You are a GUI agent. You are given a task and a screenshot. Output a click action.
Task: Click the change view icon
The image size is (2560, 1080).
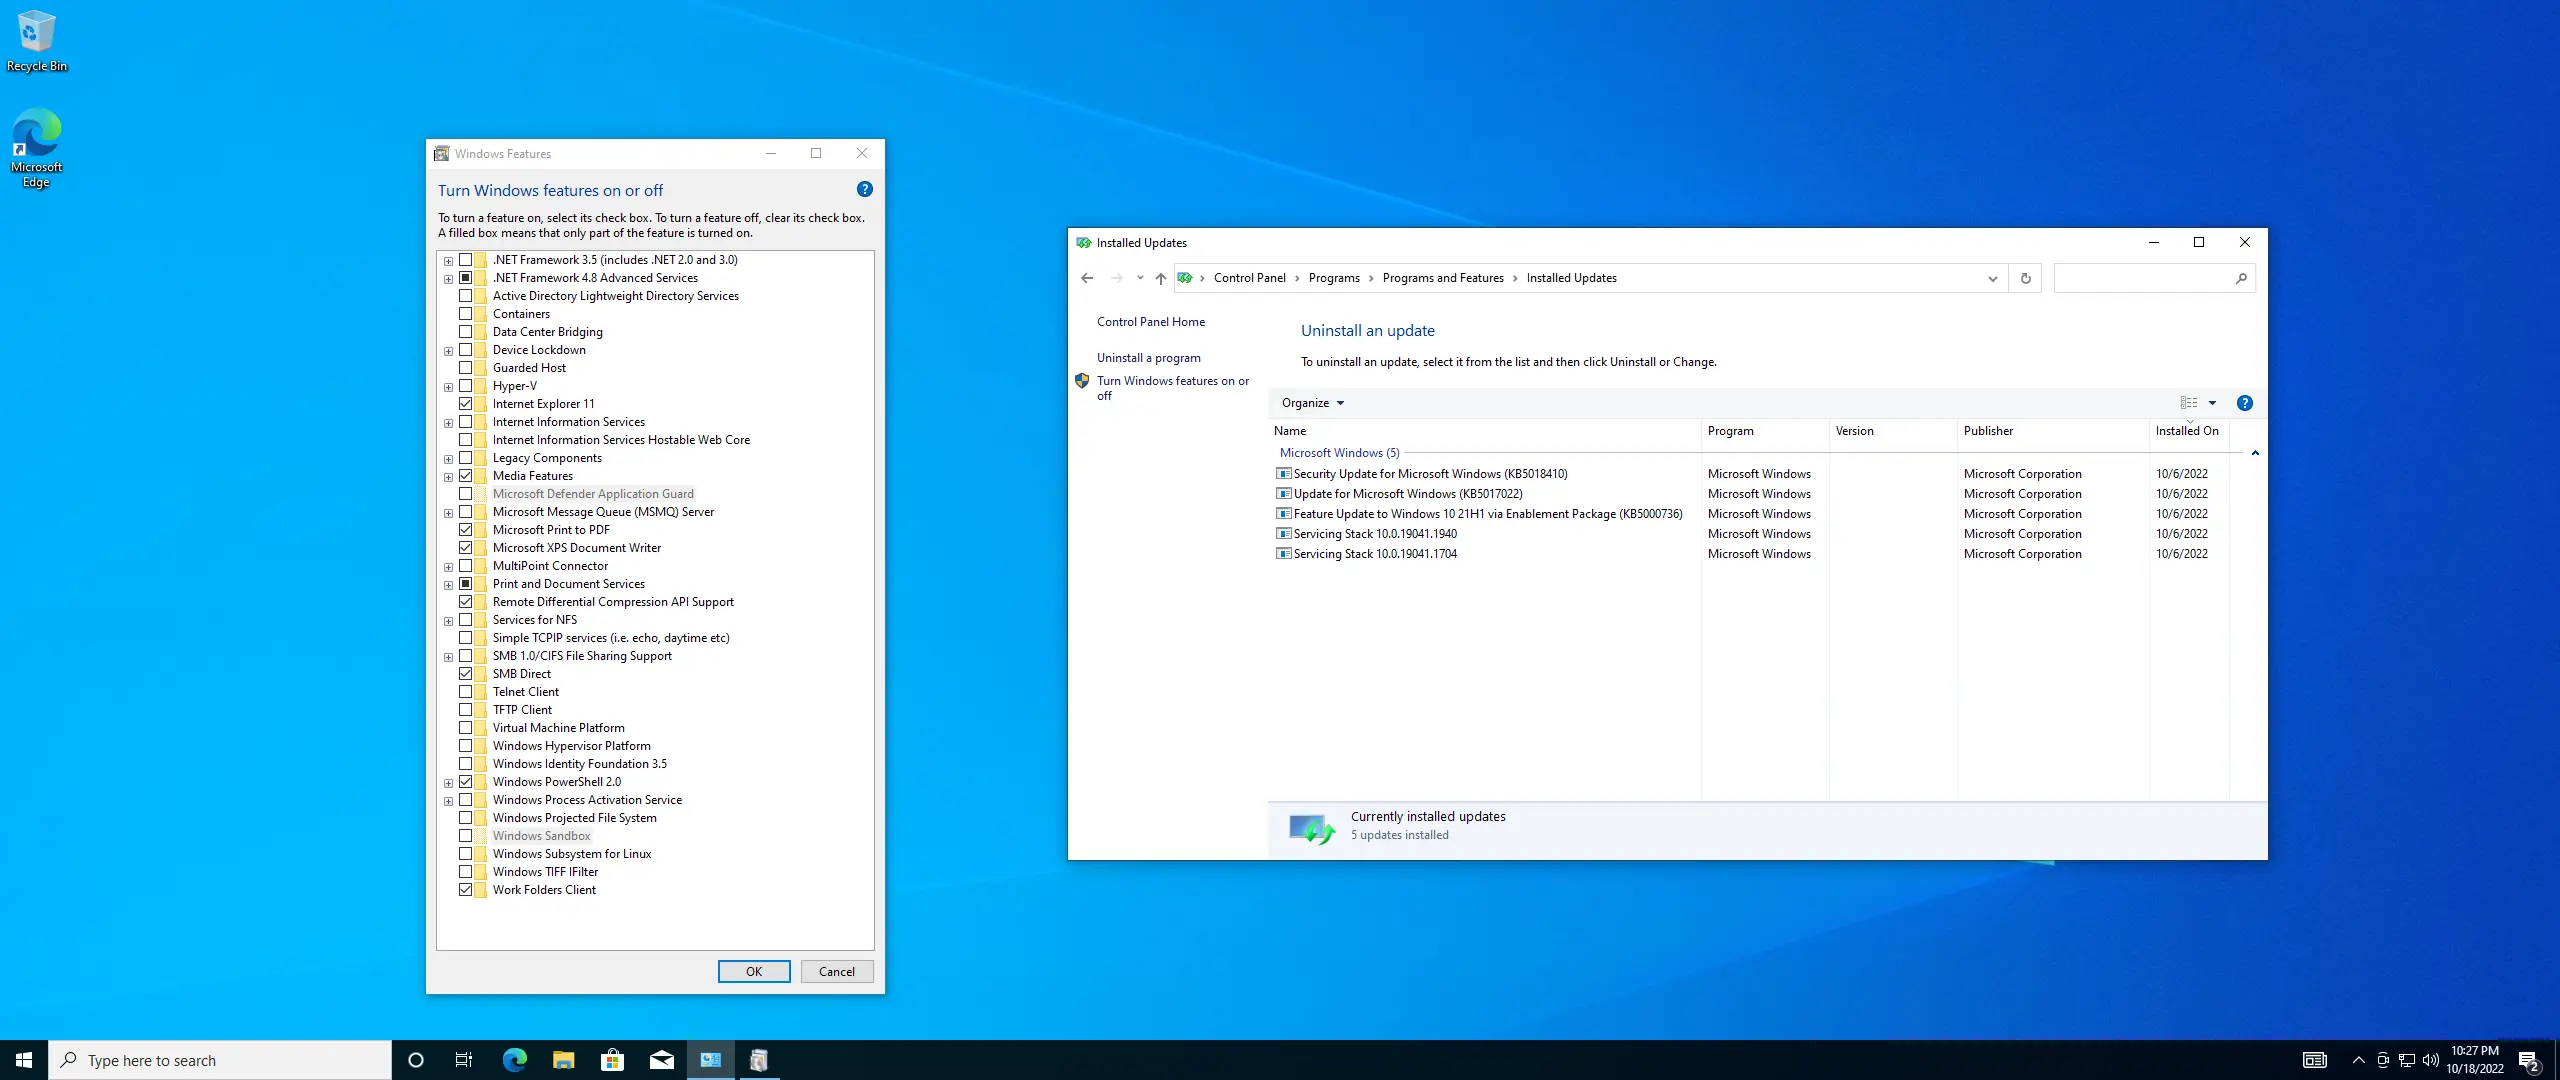coord(2189,403)
